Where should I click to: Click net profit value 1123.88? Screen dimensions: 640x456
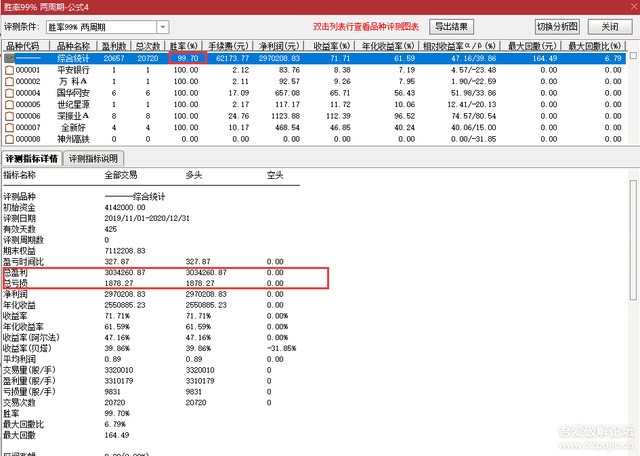pyautogui.click(x=285, y=116)
